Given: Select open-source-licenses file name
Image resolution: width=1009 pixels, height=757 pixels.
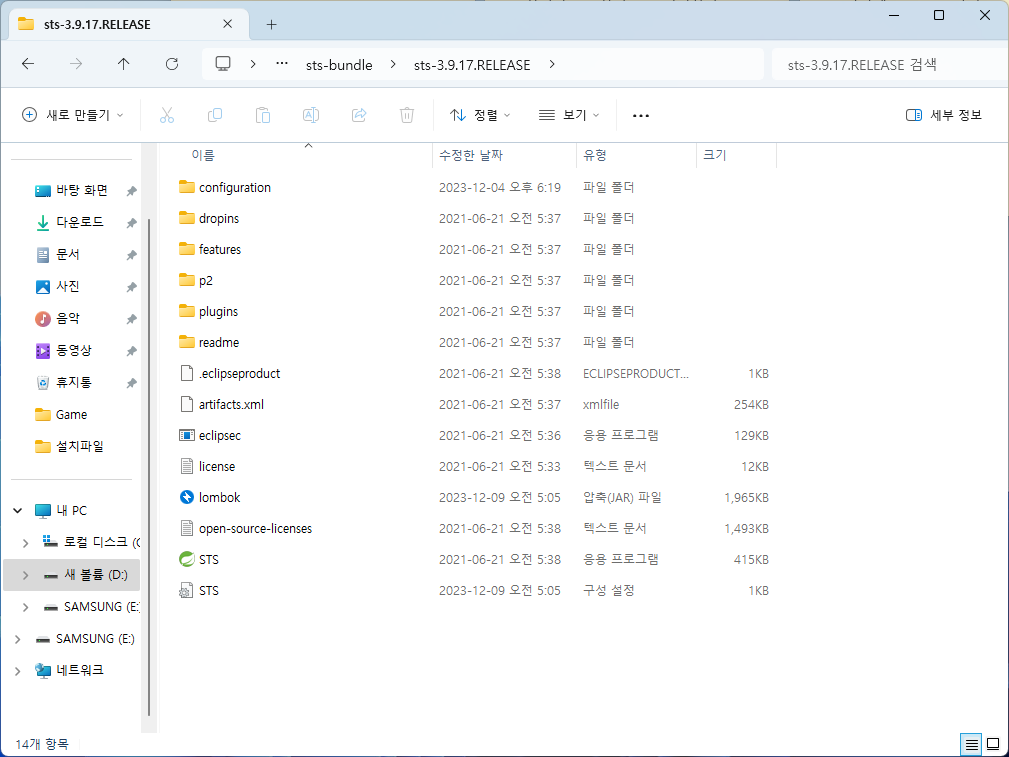Looking at the screenshot, I should pos(255,528).
